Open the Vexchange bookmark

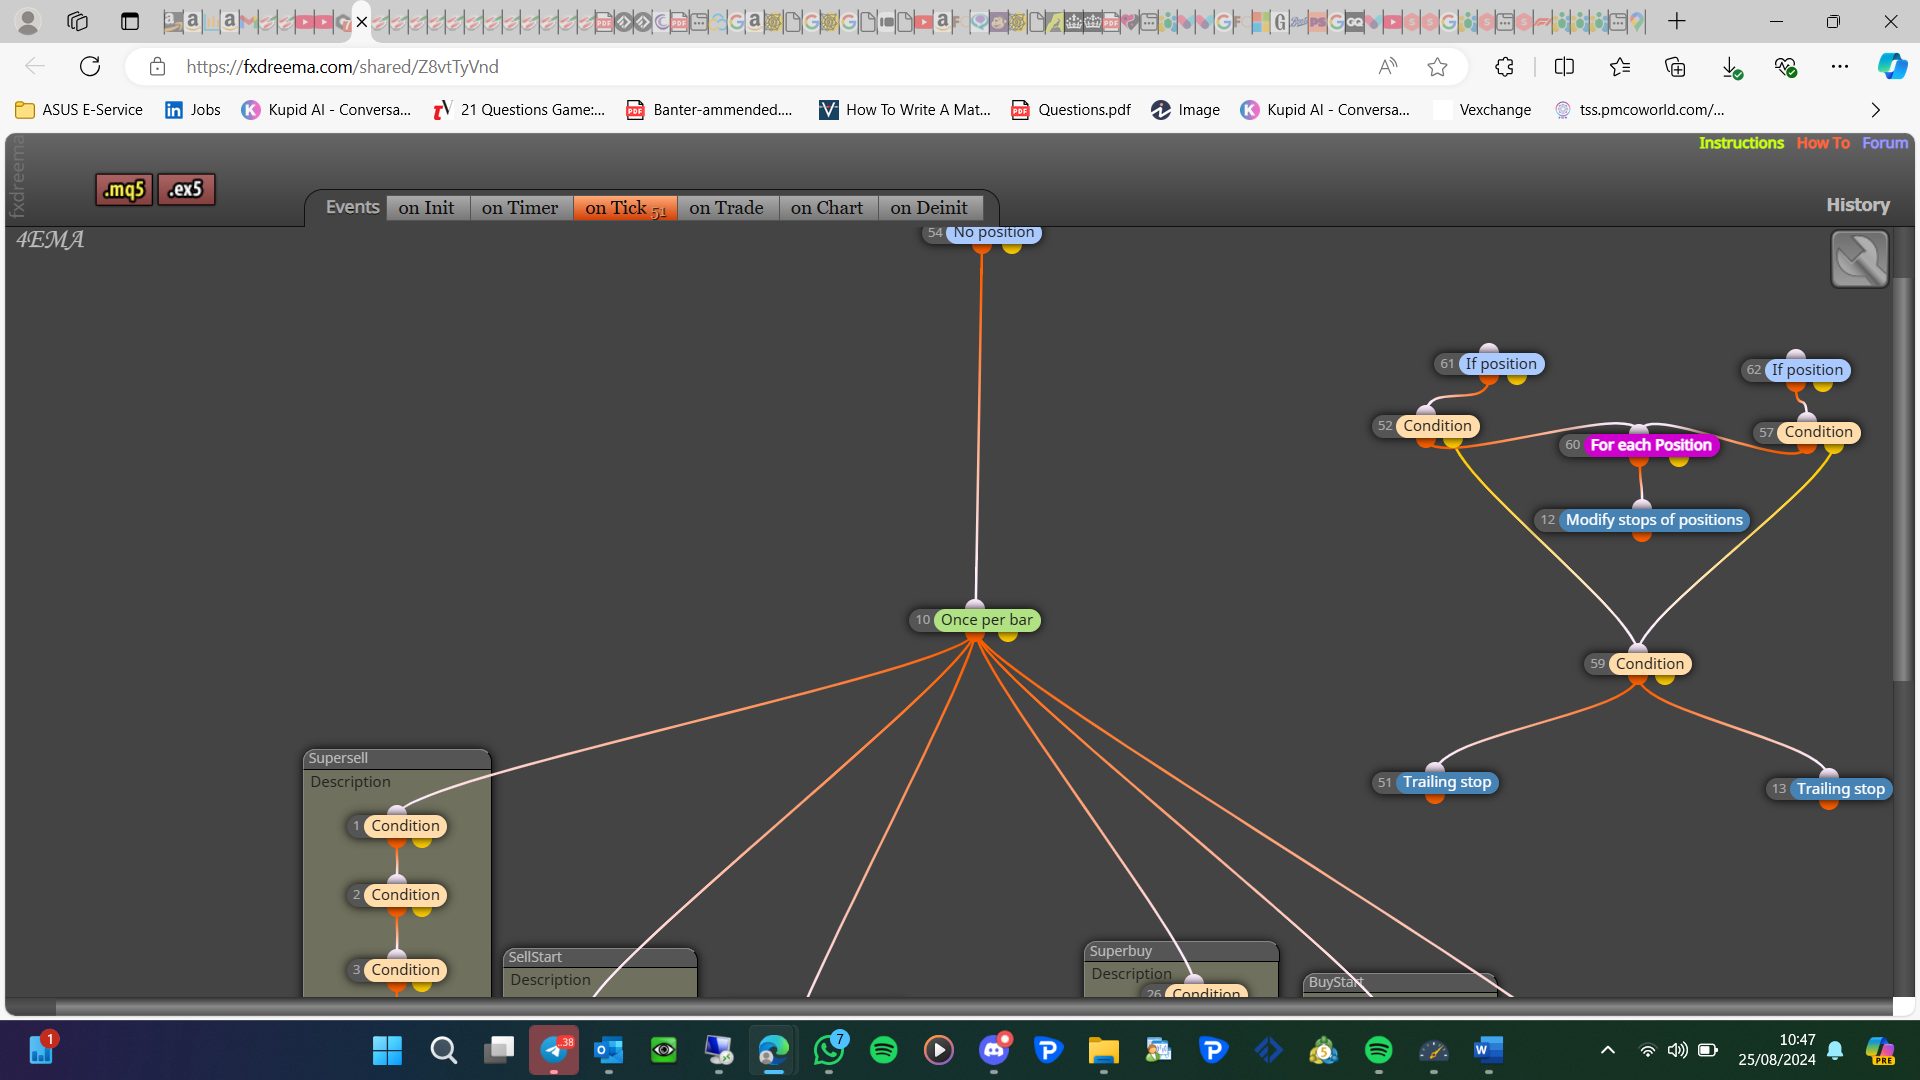coord(1482,110)
